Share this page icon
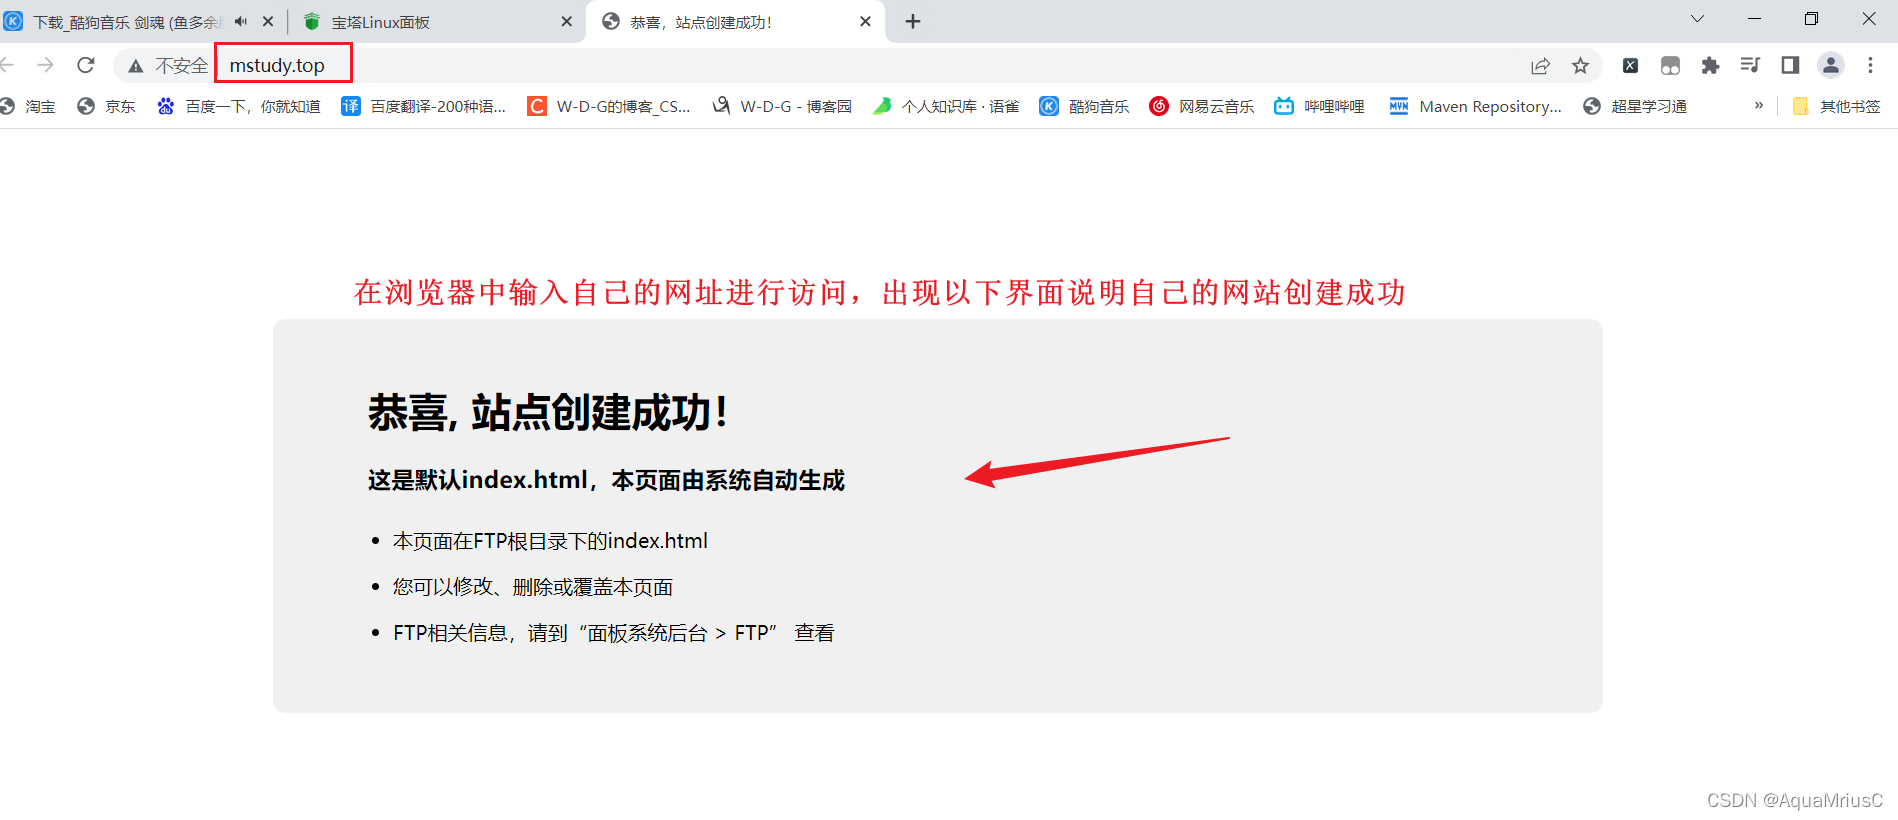 tap(1540, 66)
